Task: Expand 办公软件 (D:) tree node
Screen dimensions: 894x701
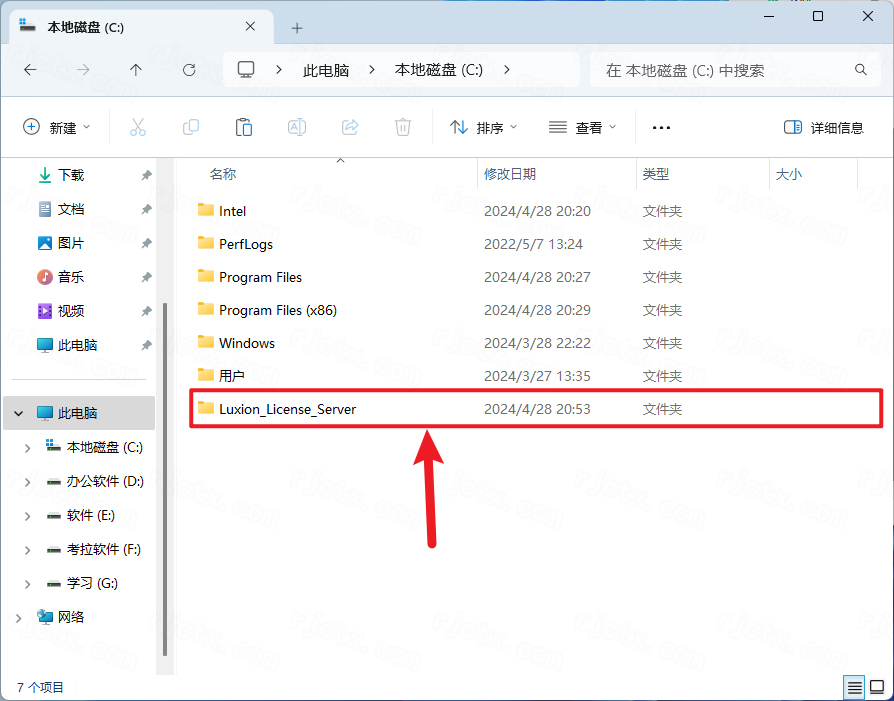Action: tap(27, 483)
